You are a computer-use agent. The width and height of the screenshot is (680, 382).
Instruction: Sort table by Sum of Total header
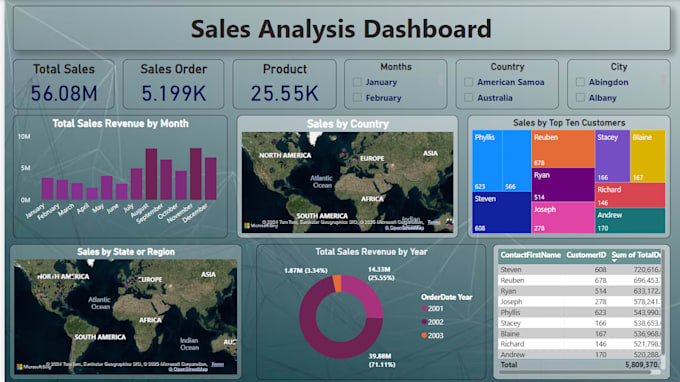(x=636, y=255)
